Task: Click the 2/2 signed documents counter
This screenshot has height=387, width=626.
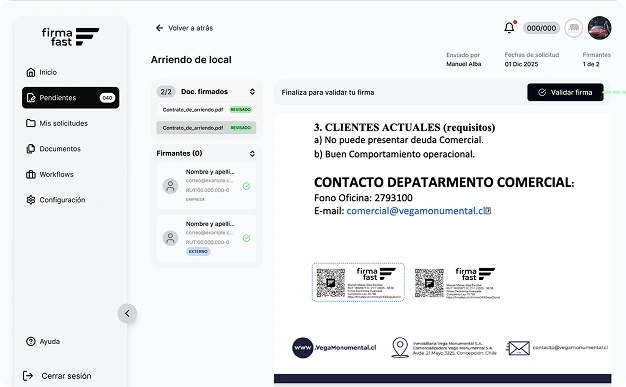Action: click(x=166, y=92)
